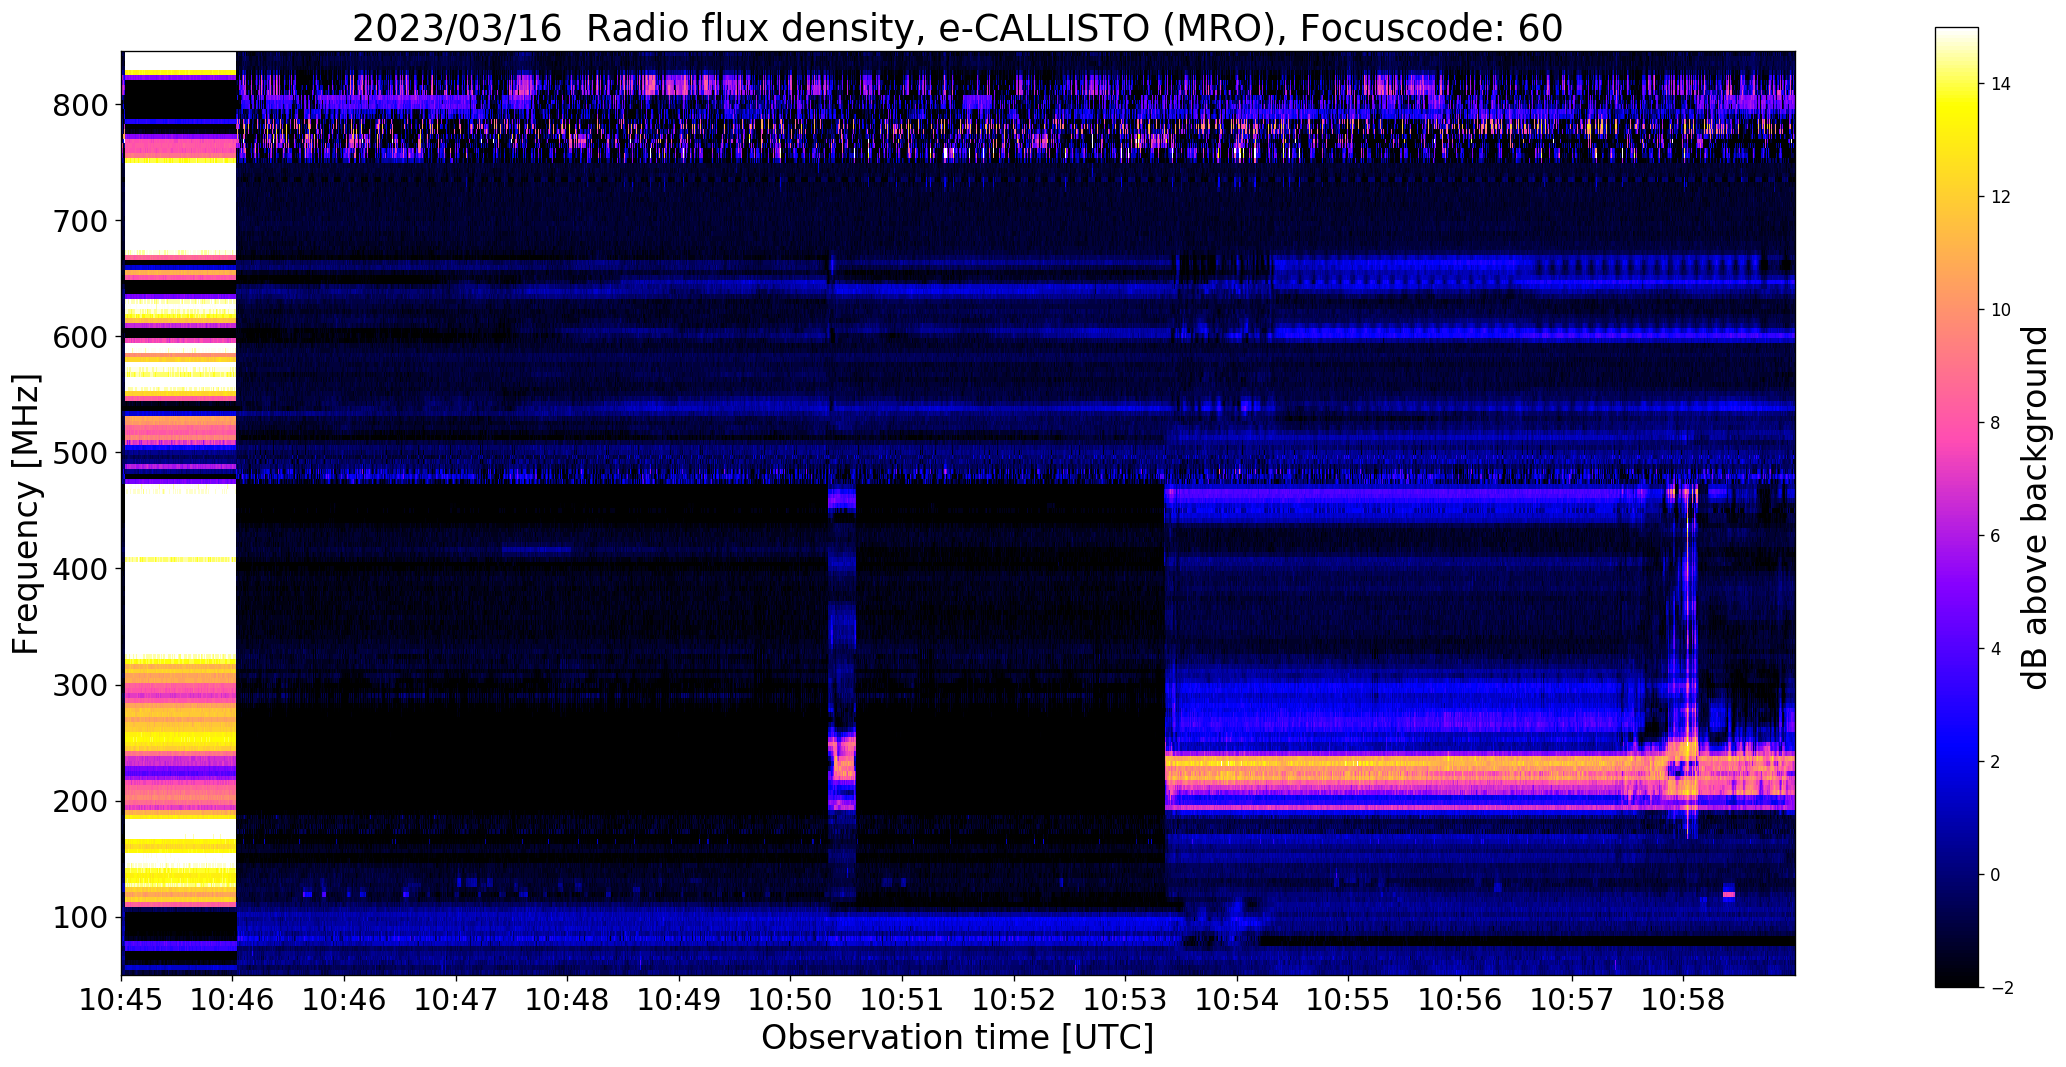Click the 'dB above background' colorbar label
2066x1067 pixels.
(x=2036, y=508)
